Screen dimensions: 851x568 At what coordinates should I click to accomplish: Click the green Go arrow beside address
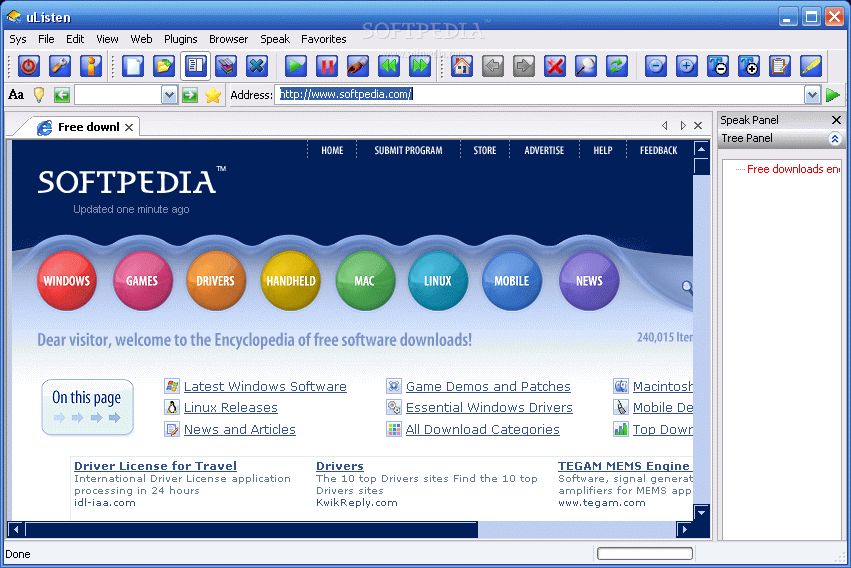(832, 95)
